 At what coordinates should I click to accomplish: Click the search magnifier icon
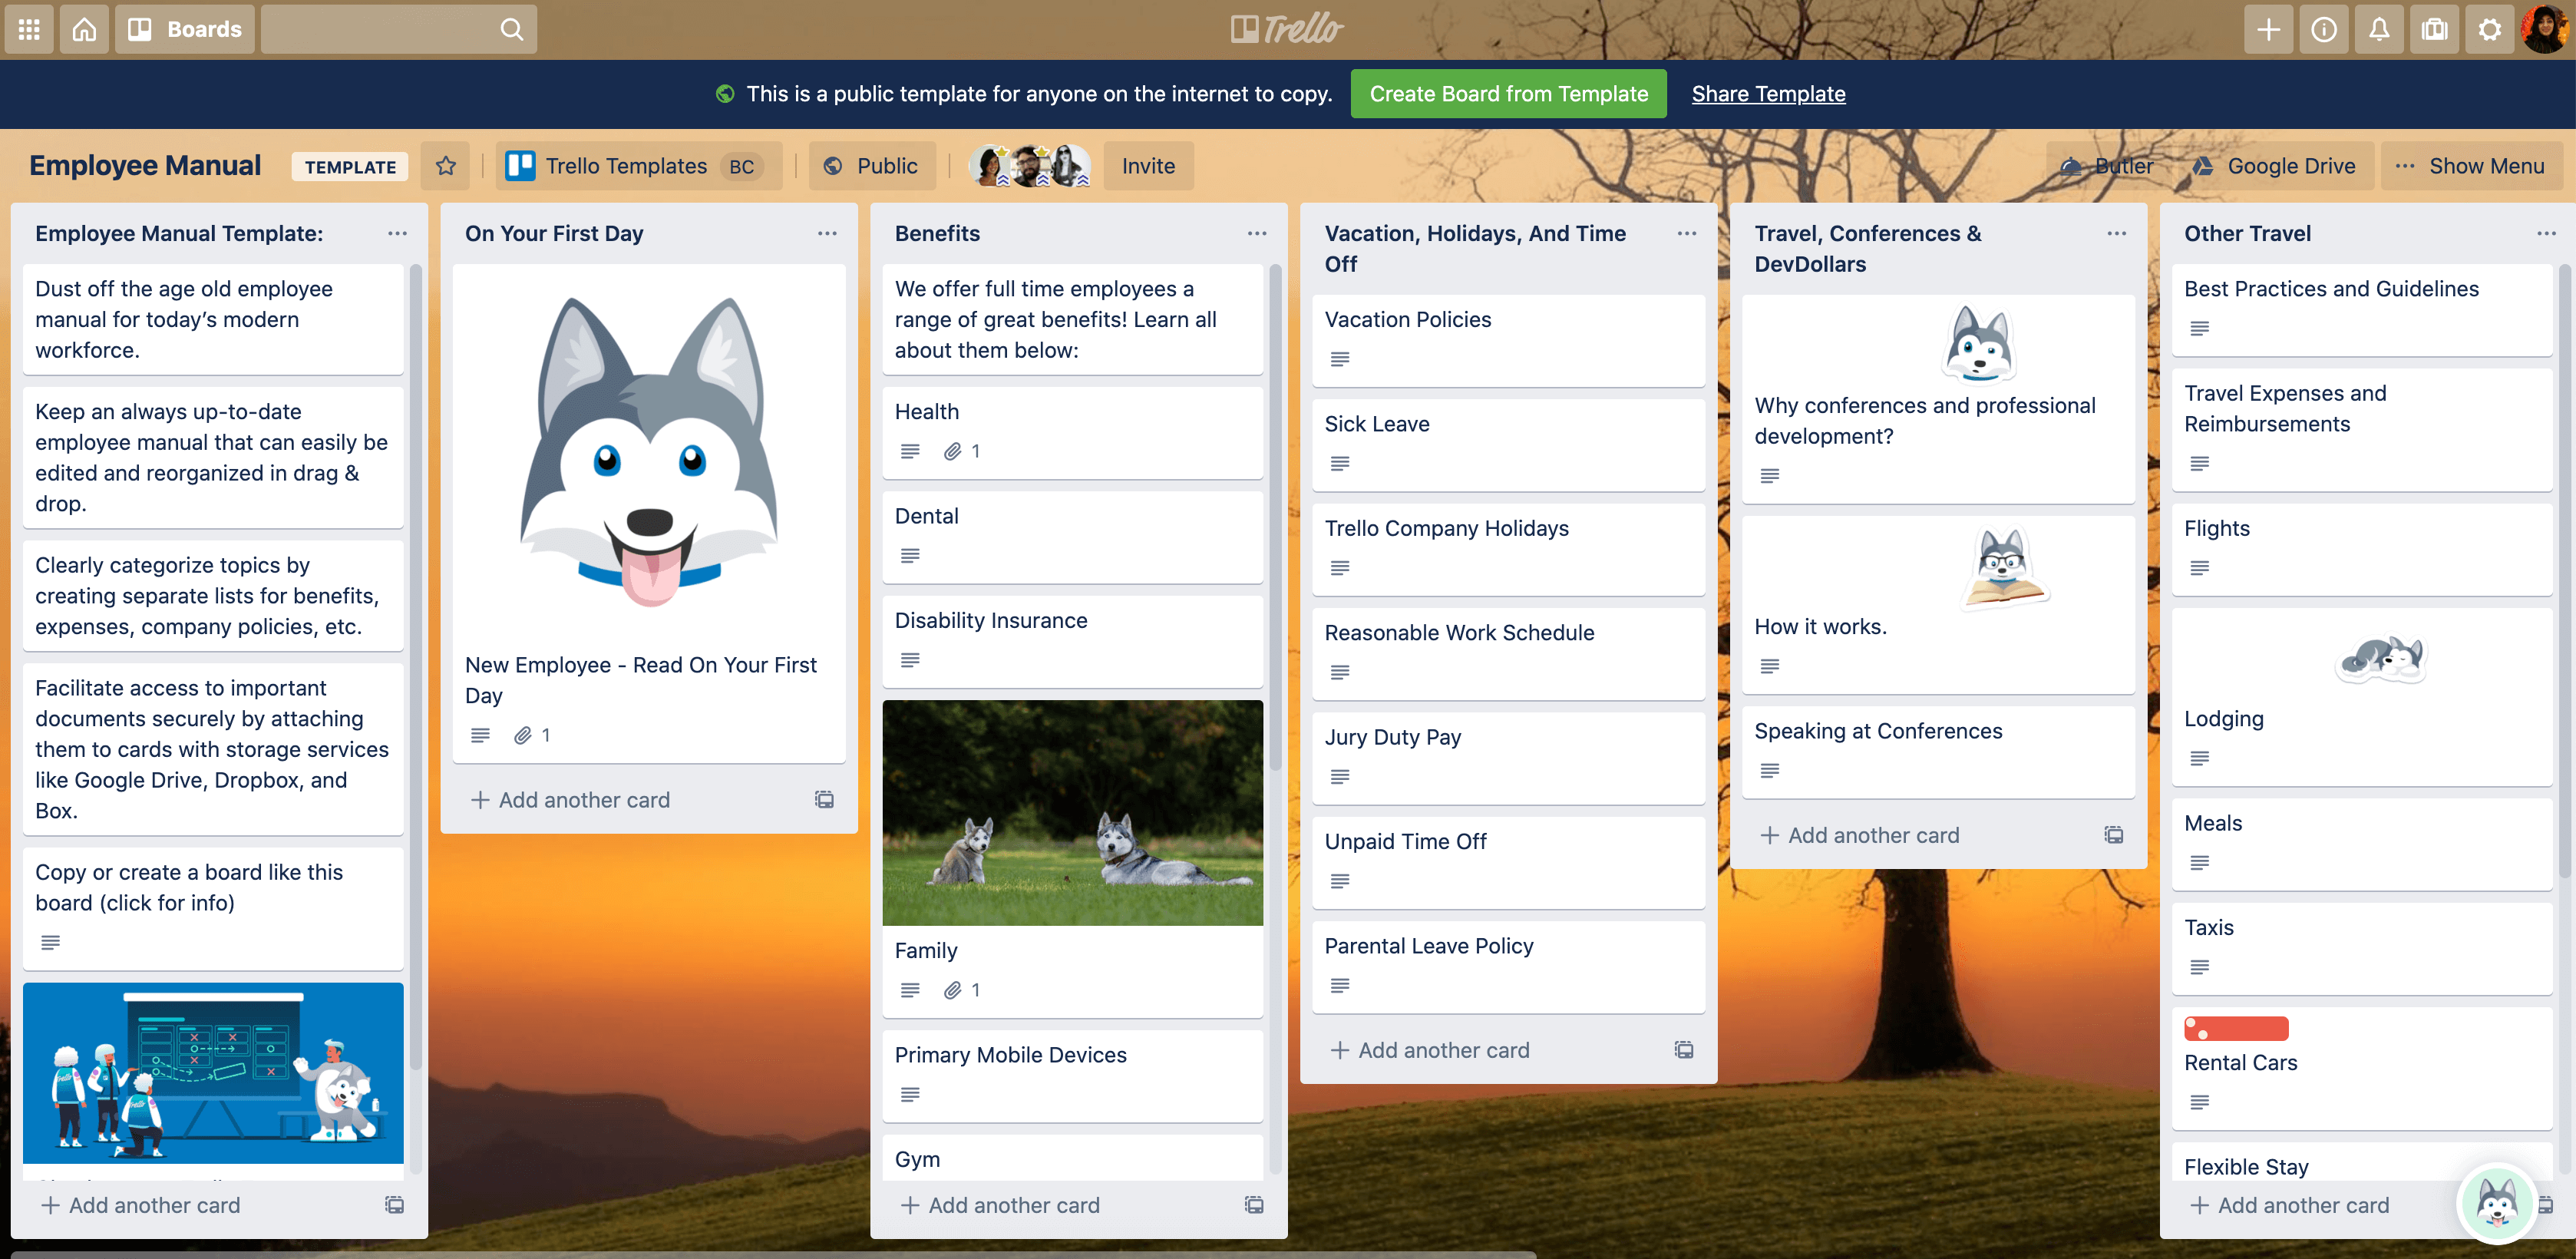coord(513,28)
